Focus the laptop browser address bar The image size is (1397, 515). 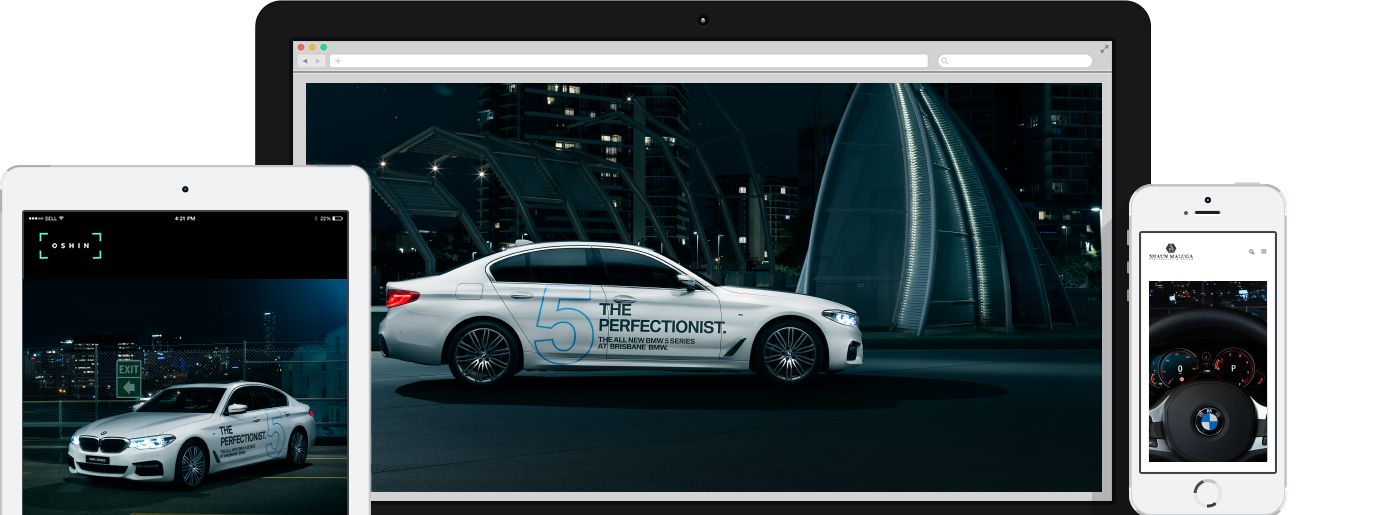pyautogui.click(x=629, y=61)
